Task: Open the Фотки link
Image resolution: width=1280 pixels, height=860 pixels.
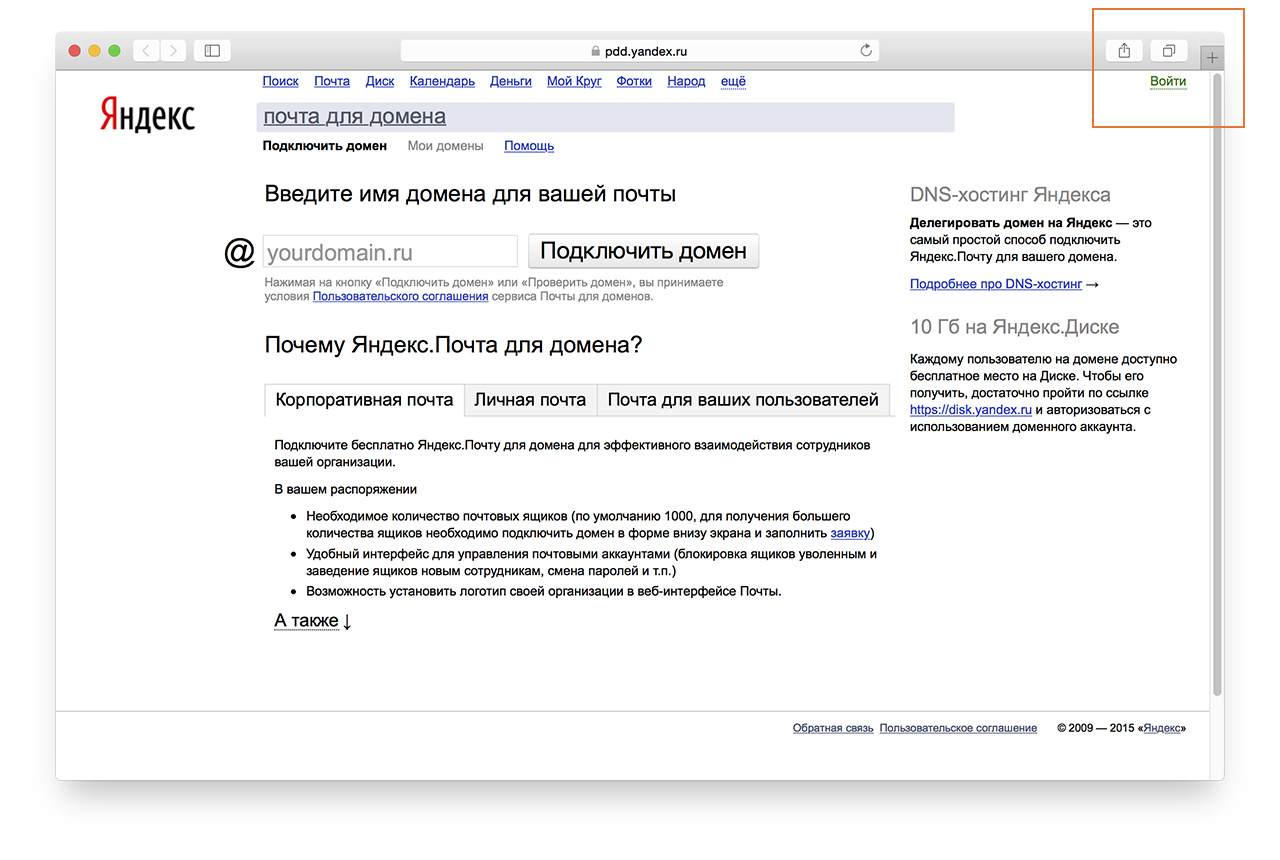Action: (634, 81)
